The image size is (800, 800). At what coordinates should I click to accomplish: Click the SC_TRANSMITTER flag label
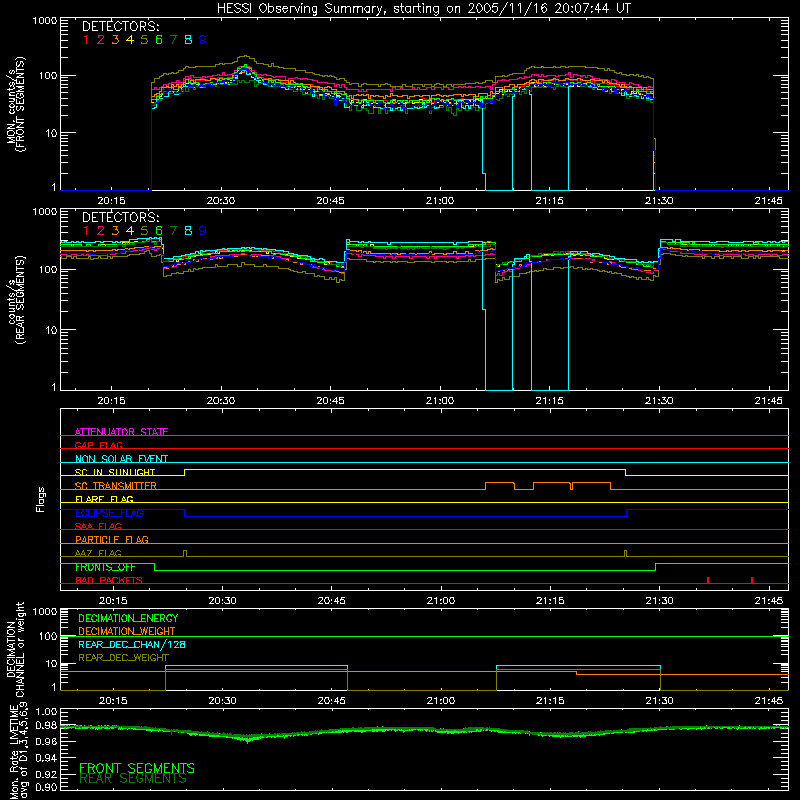pos(116,486)
